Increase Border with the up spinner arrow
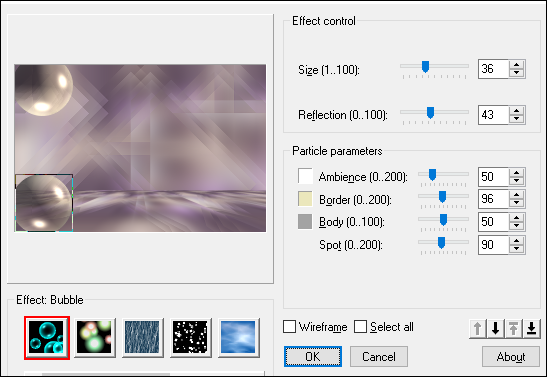This screenshot has height=377, width=547. pyautogui.click(x=517, y=195)
